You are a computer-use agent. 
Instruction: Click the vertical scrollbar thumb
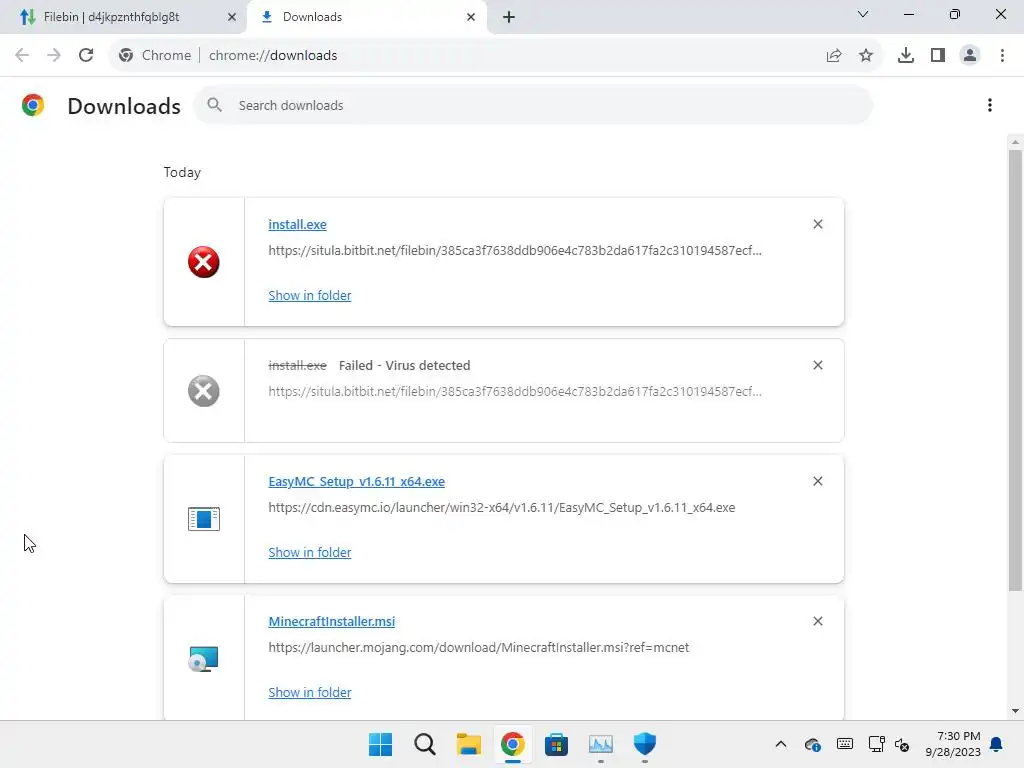[x=1015, y=370]
